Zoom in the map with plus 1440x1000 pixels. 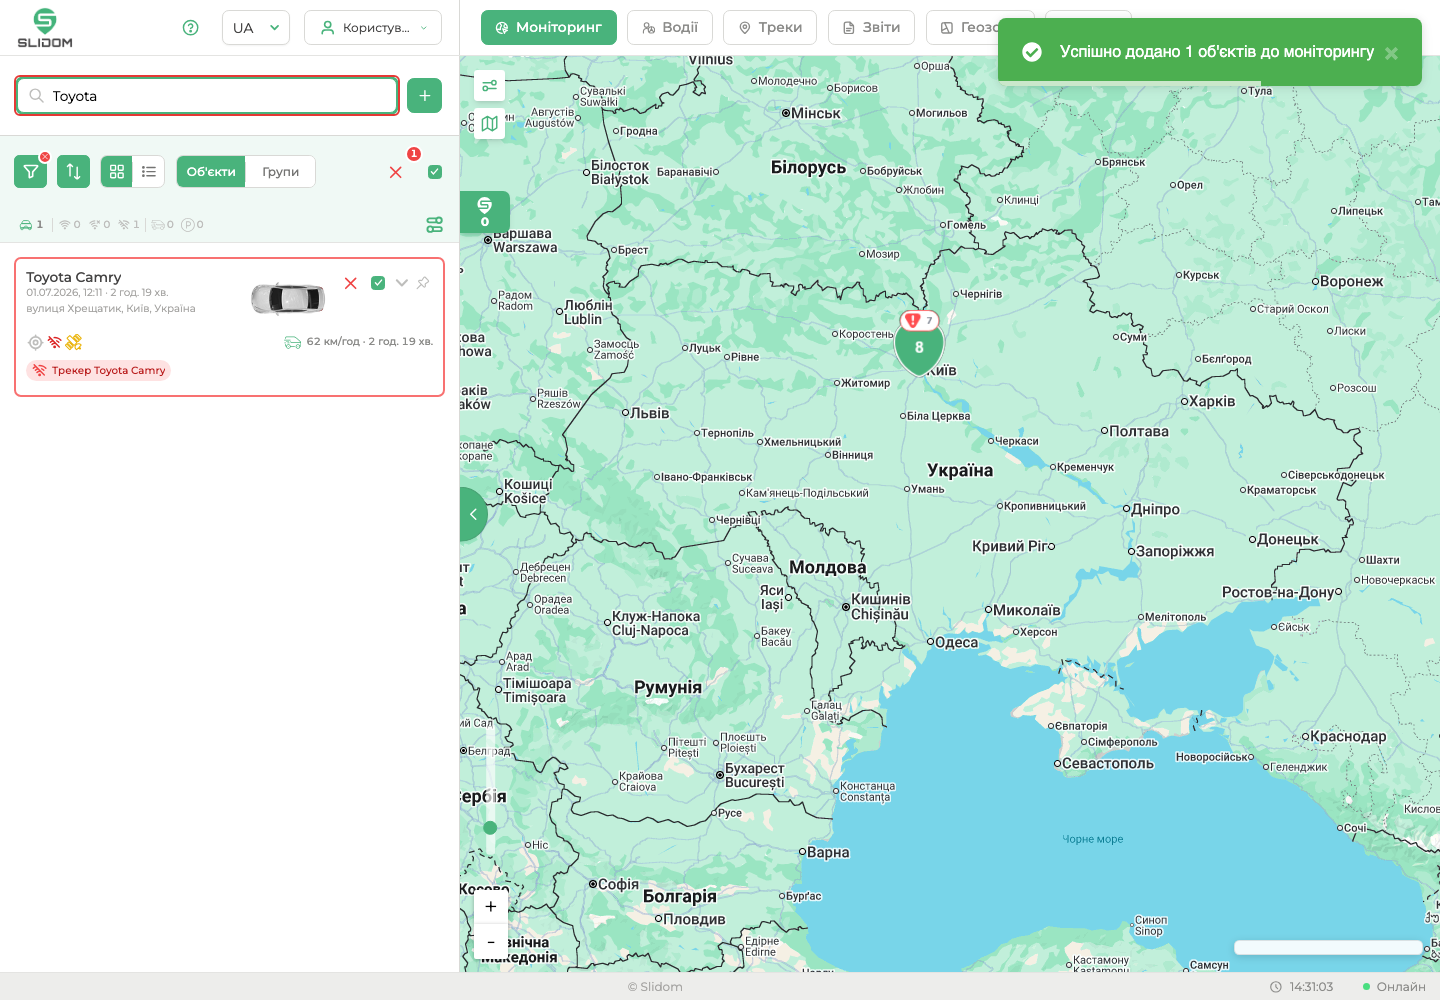[x=491, y=906]
